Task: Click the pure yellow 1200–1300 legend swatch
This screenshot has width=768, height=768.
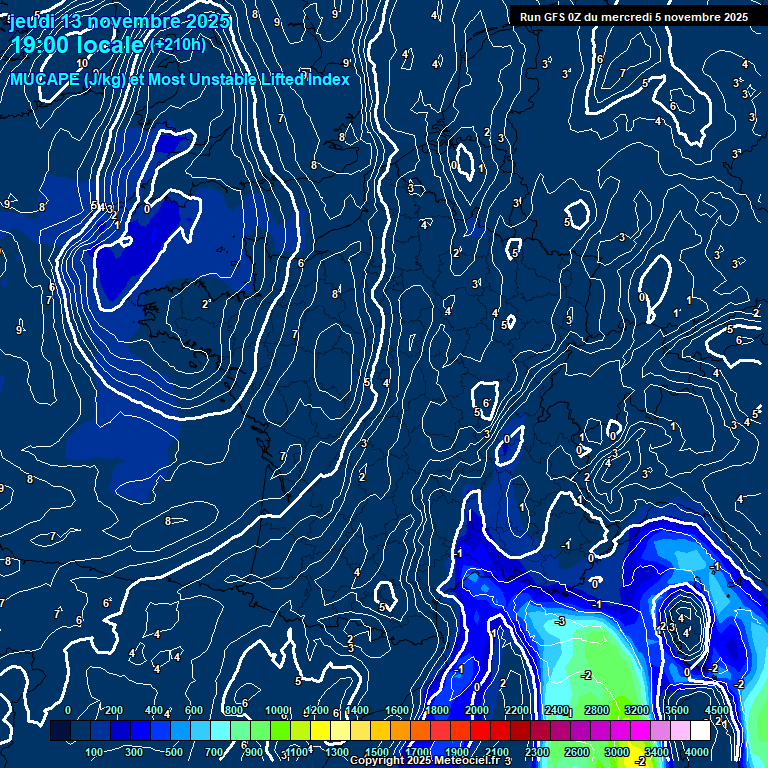Action: pyautogui.click(x=320, y=730)
